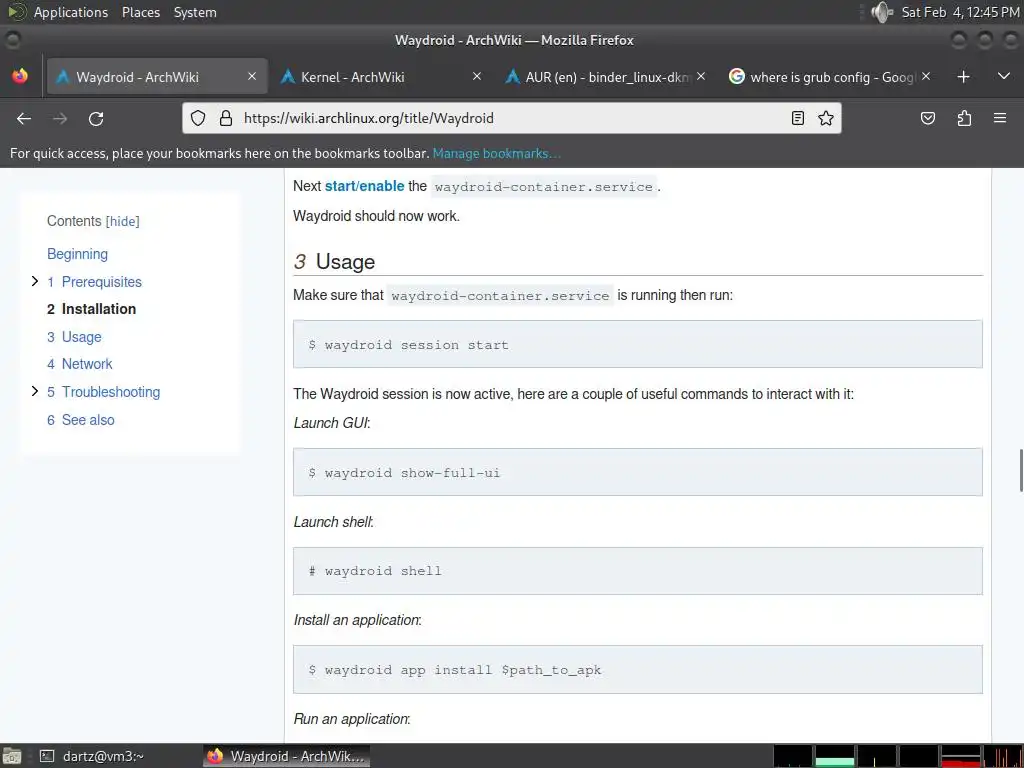Open the Places menu in top panel

click(141, 12)
